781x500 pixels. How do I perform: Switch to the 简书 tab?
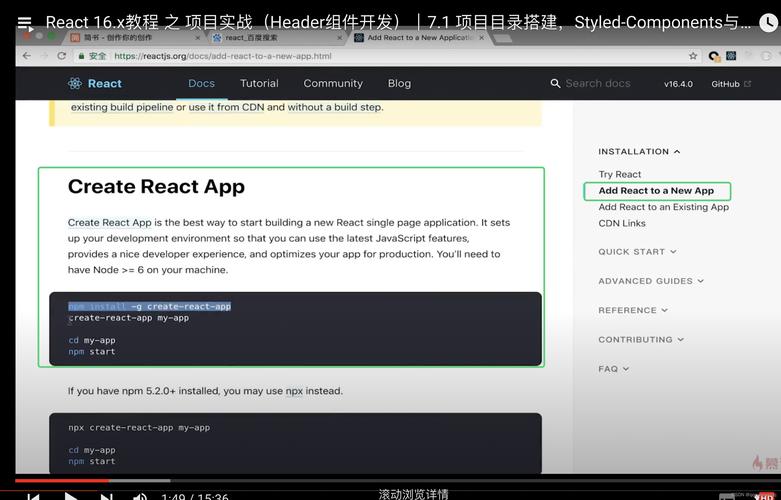click(x=135, y=38)
